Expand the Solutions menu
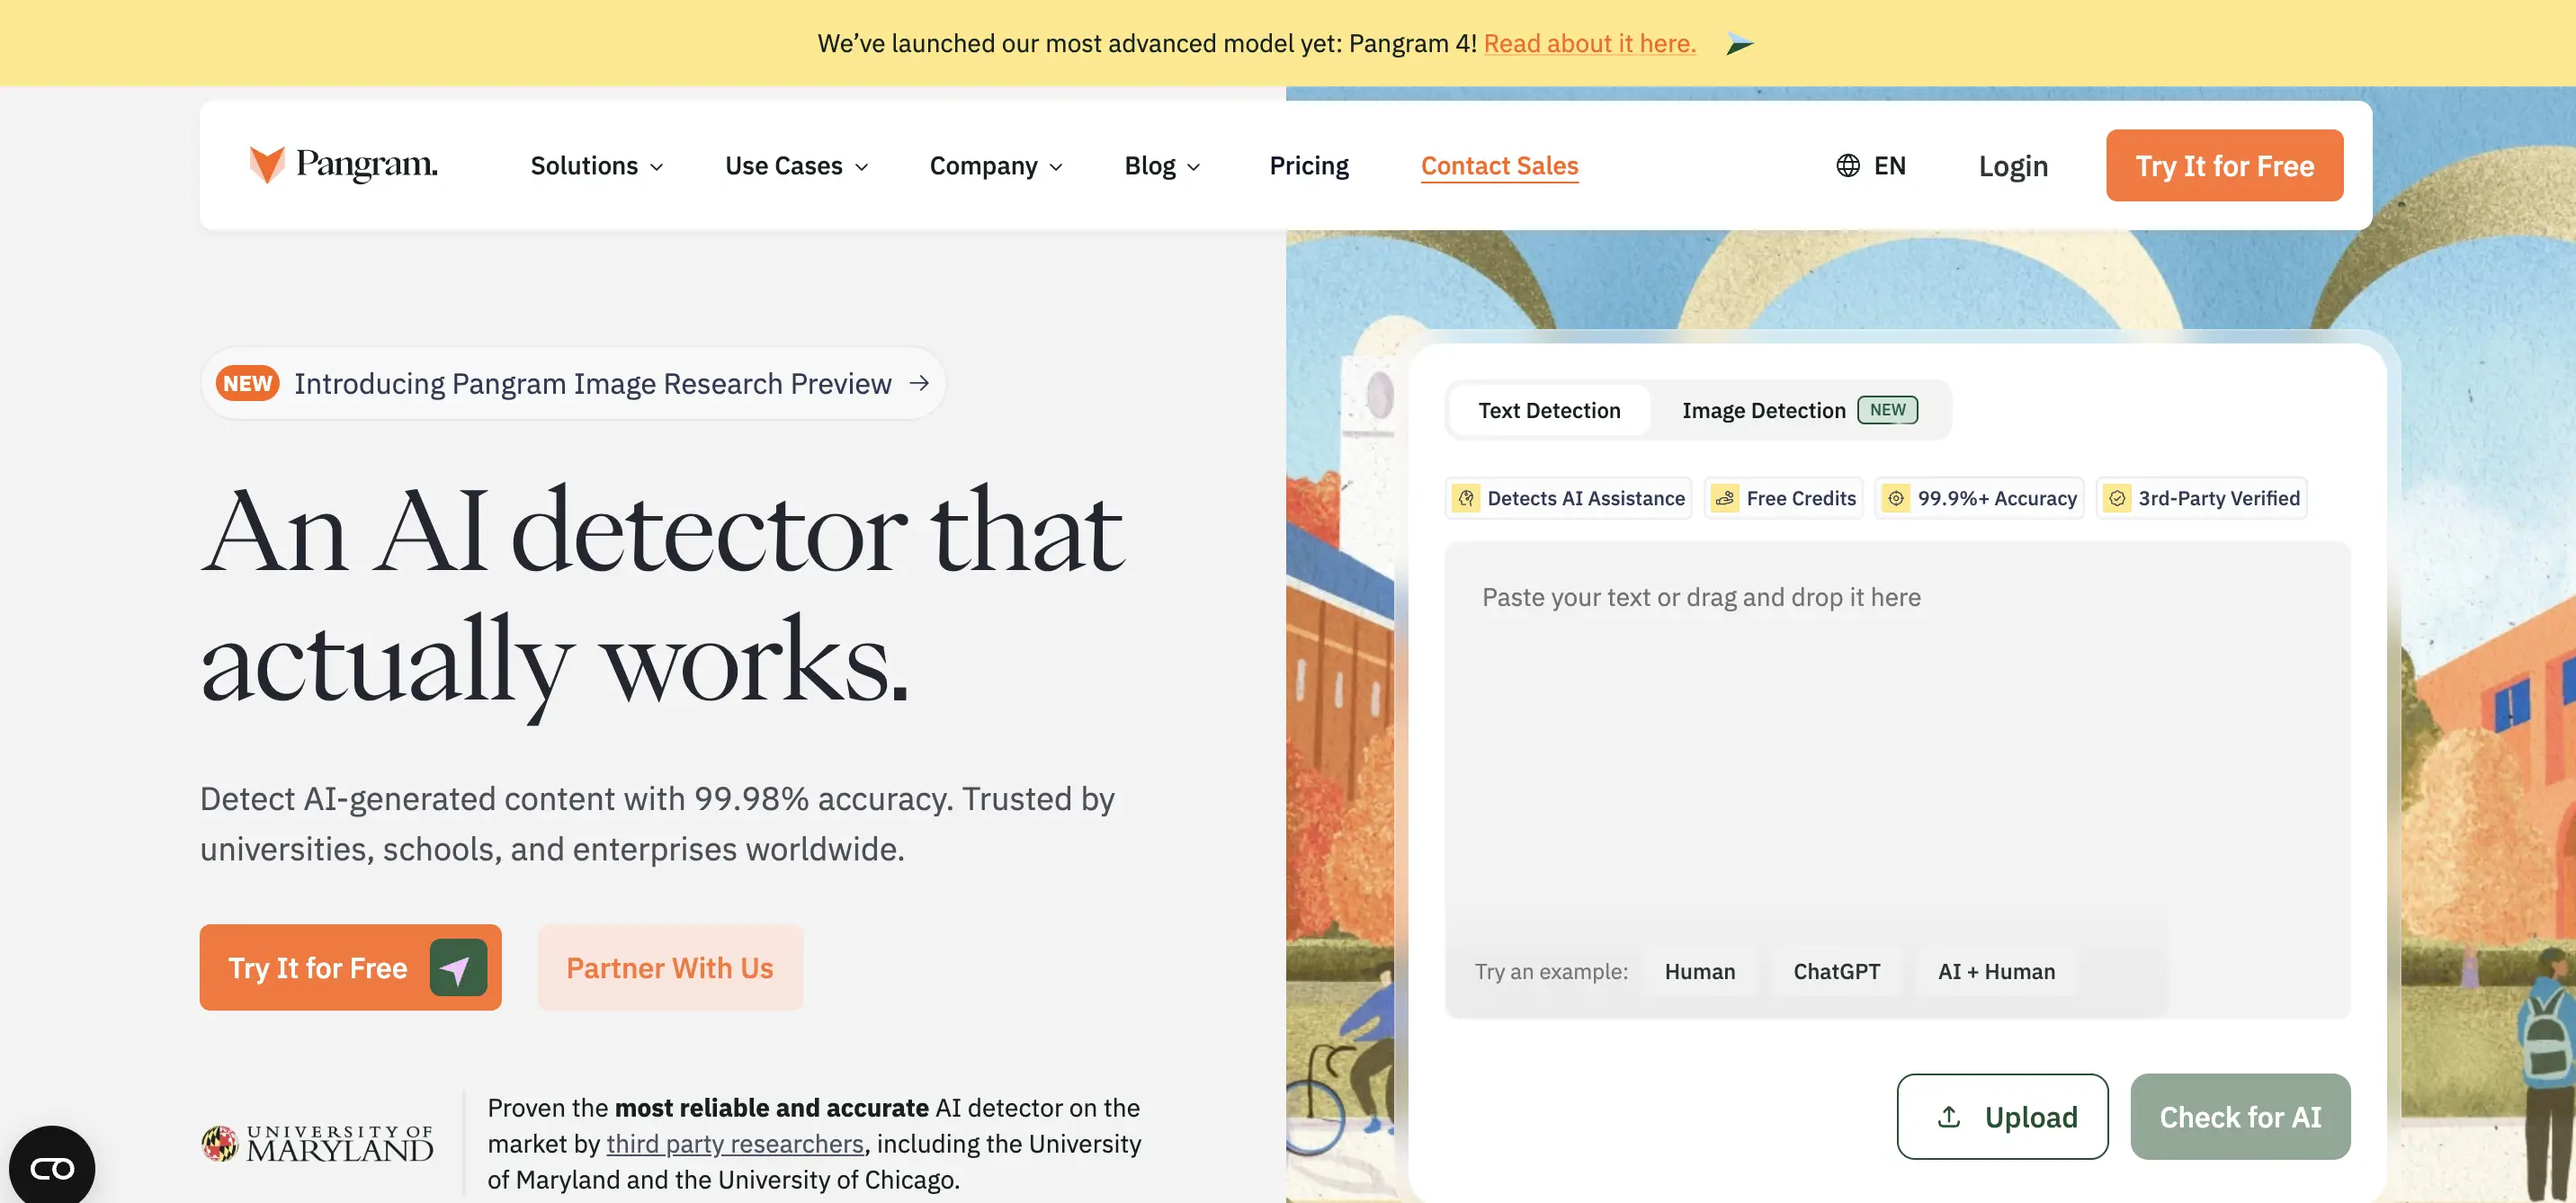This screenshot has height=1203, width=2576. pyautogui.click(x=596, y=165)
